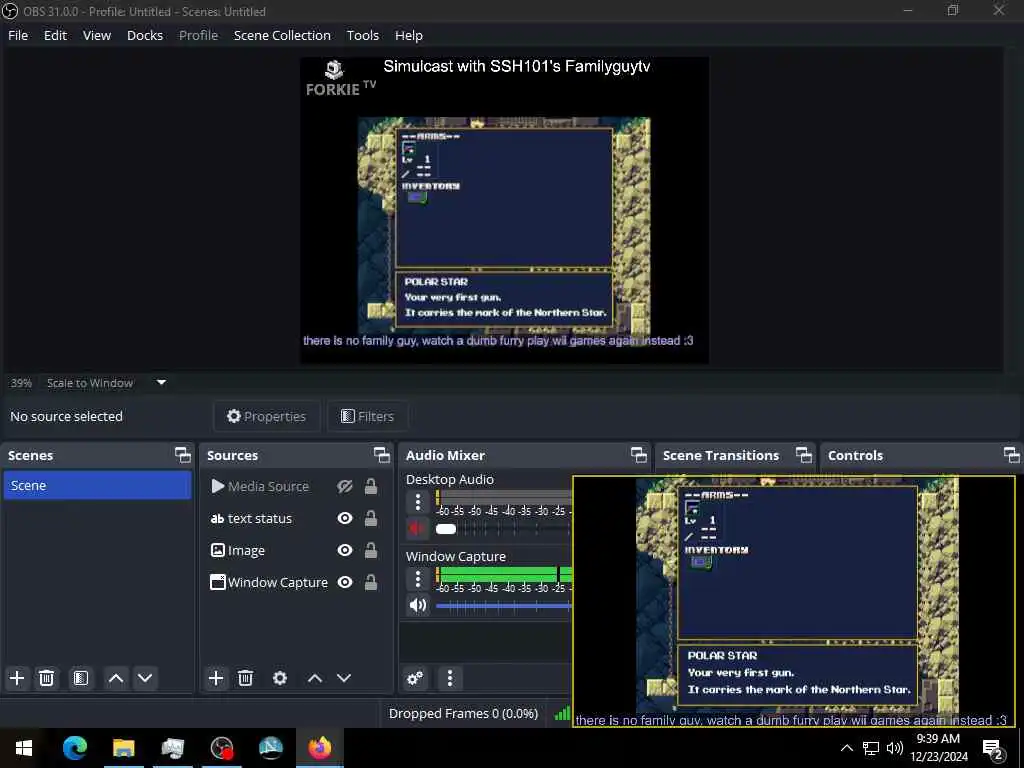
Task: Open File Explorer from taskbar
Action: tap(123, 748)
